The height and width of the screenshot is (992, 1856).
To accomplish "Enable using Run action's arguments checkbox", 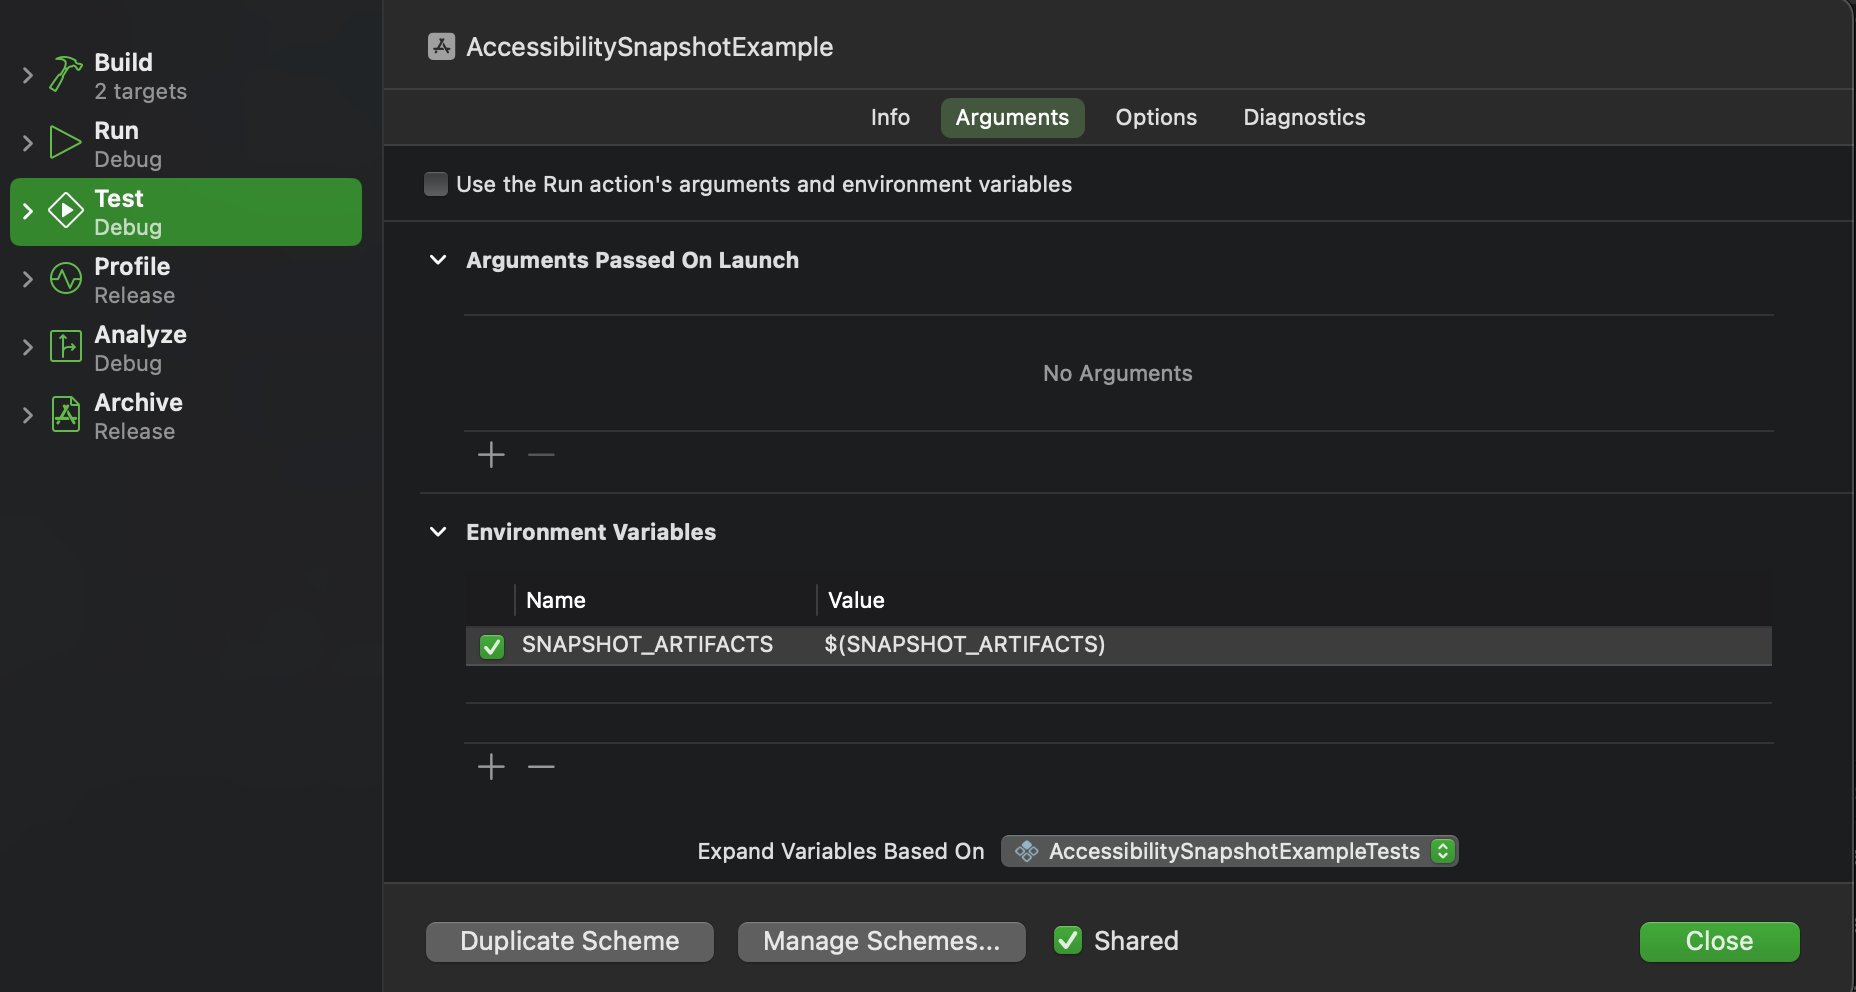I will 436,184.
